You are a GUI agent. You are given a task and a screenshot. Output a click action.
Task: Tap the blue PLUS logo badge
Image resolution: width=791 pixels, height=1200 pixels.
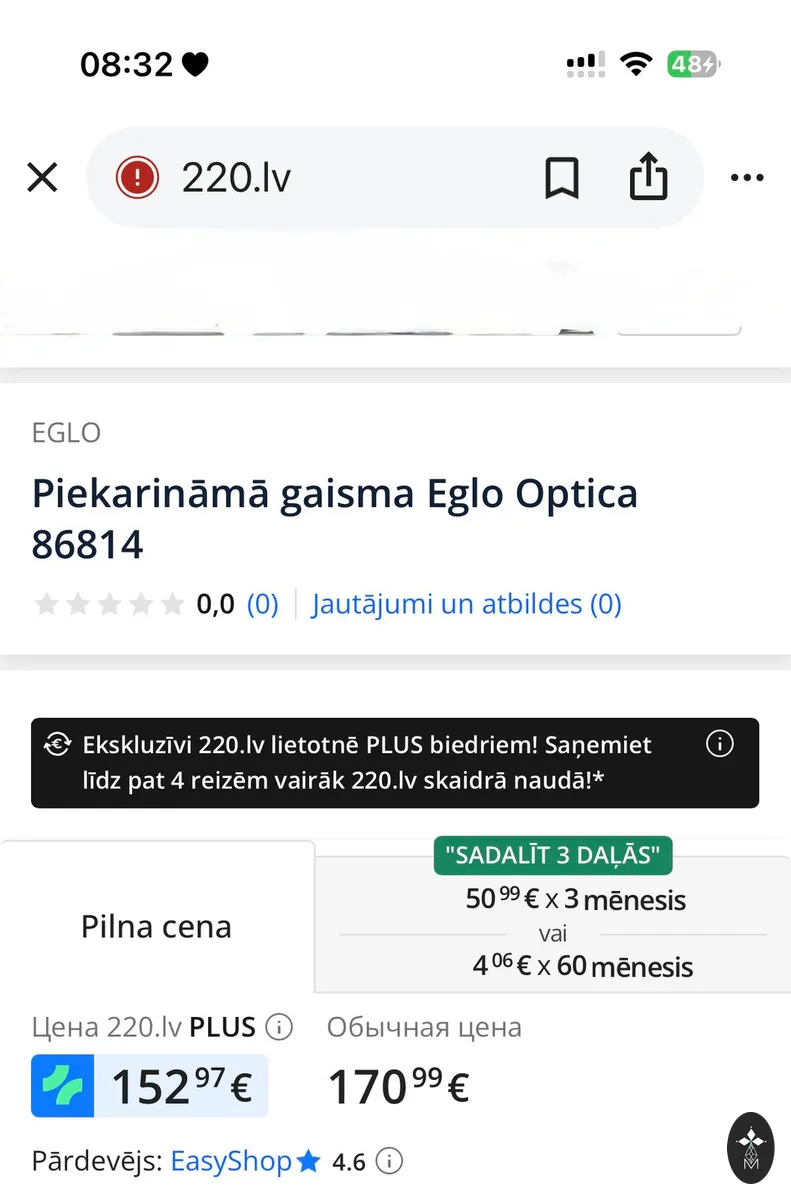63,1085
